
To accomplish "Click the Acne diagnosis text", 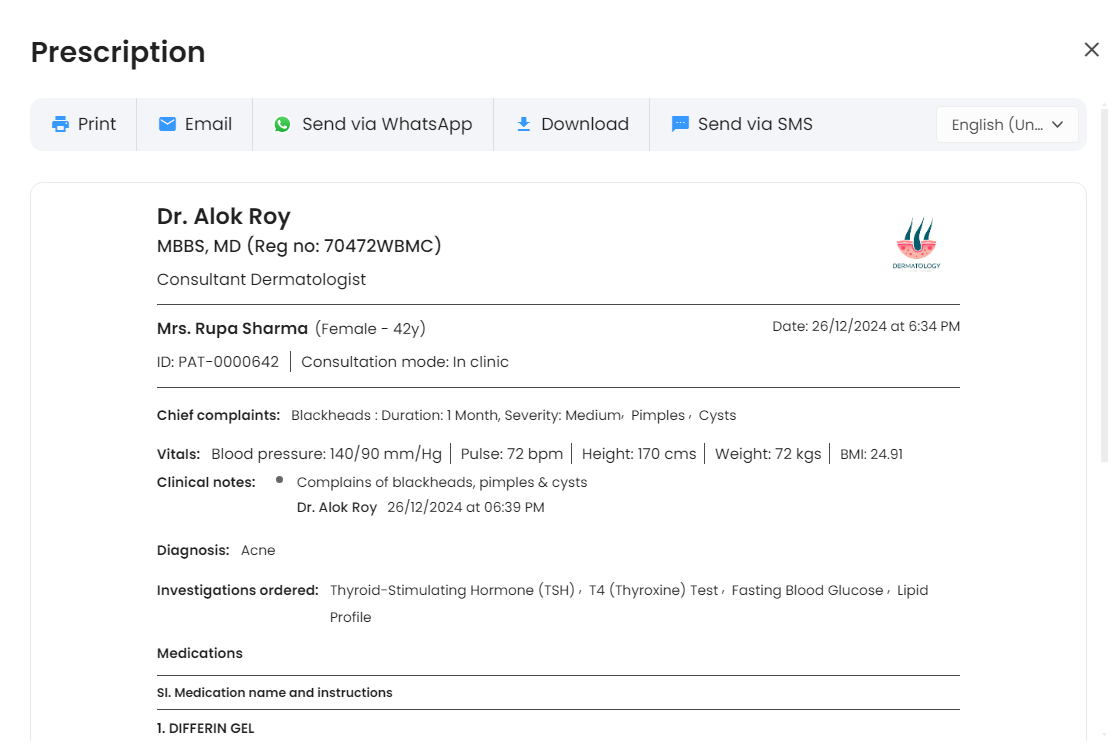I will (258, 551).
